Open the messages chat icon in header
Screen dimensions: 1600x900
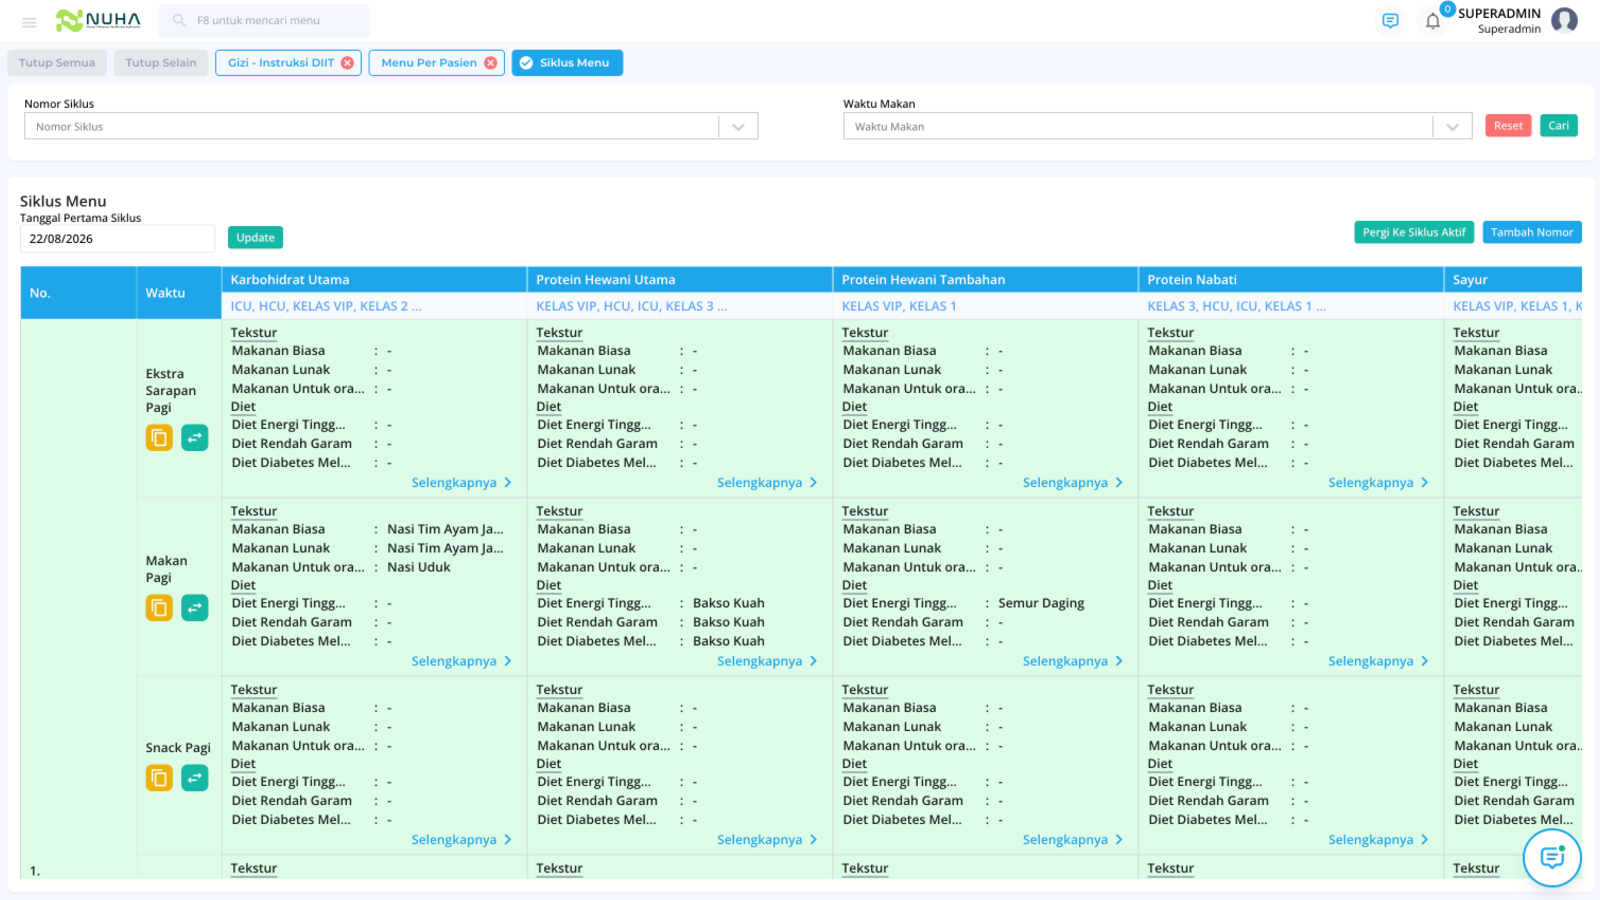point(1390,21)
